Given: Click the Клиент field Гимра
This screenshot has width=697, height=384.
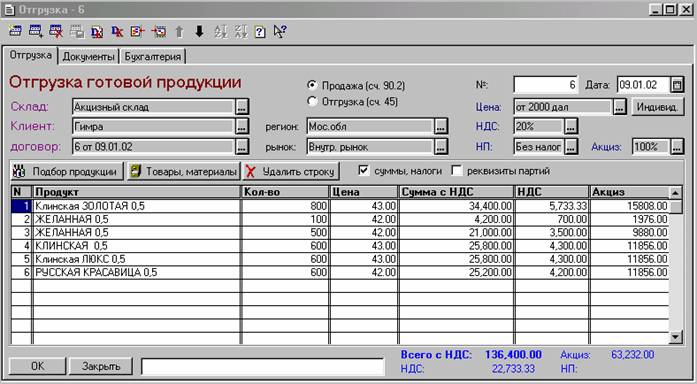Looking at the screenshot, I should click(153, 127).
